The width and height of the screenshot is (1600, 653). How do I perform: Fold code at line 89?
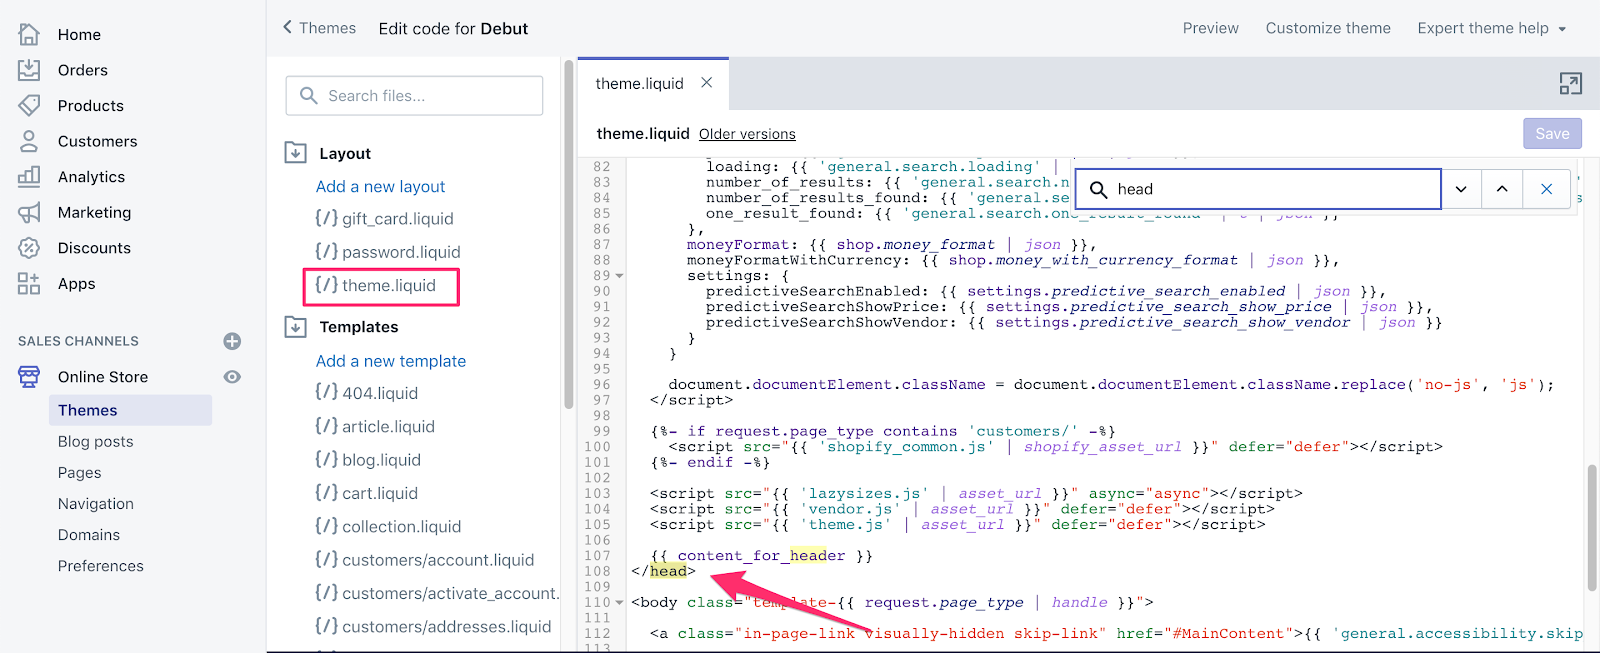[x=619, y=276]
